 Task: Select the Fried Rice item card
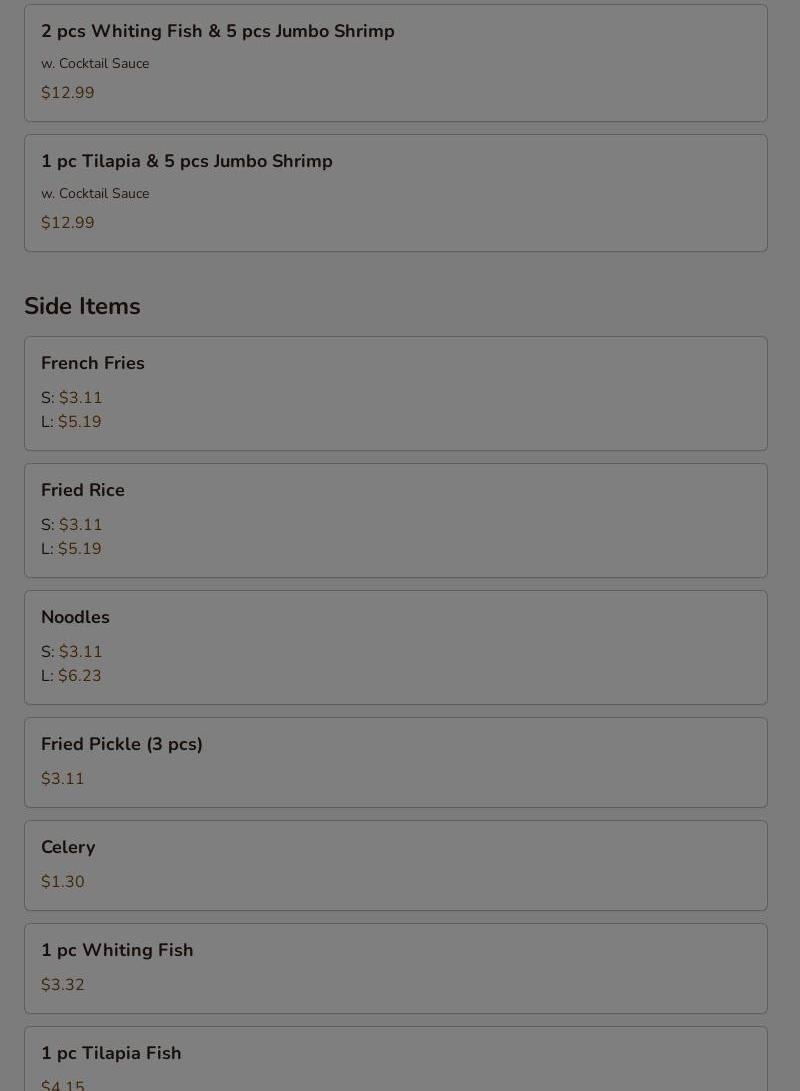pos(396,520)
